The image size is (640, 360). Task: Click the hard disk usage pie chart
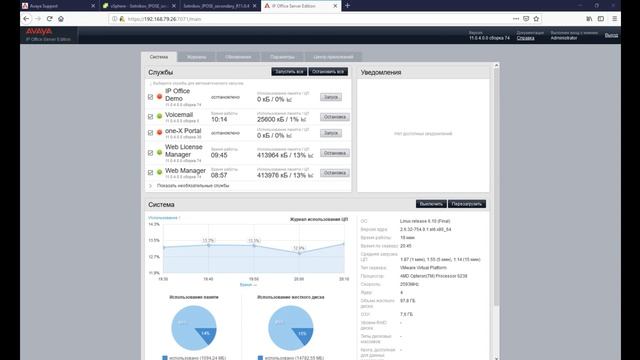[291, 328]
